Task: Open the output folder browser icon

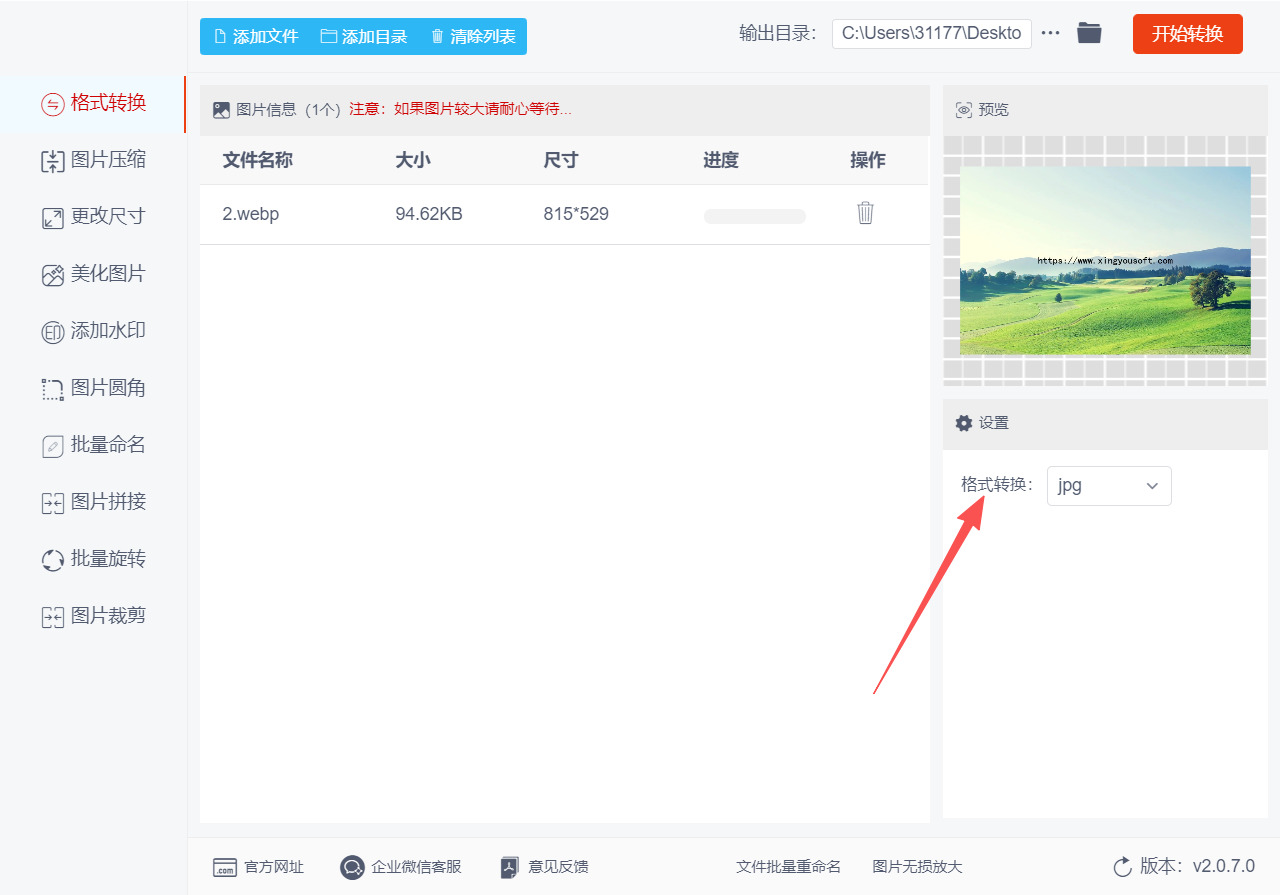Action: pyautogui.click(x=1089, y=32)
